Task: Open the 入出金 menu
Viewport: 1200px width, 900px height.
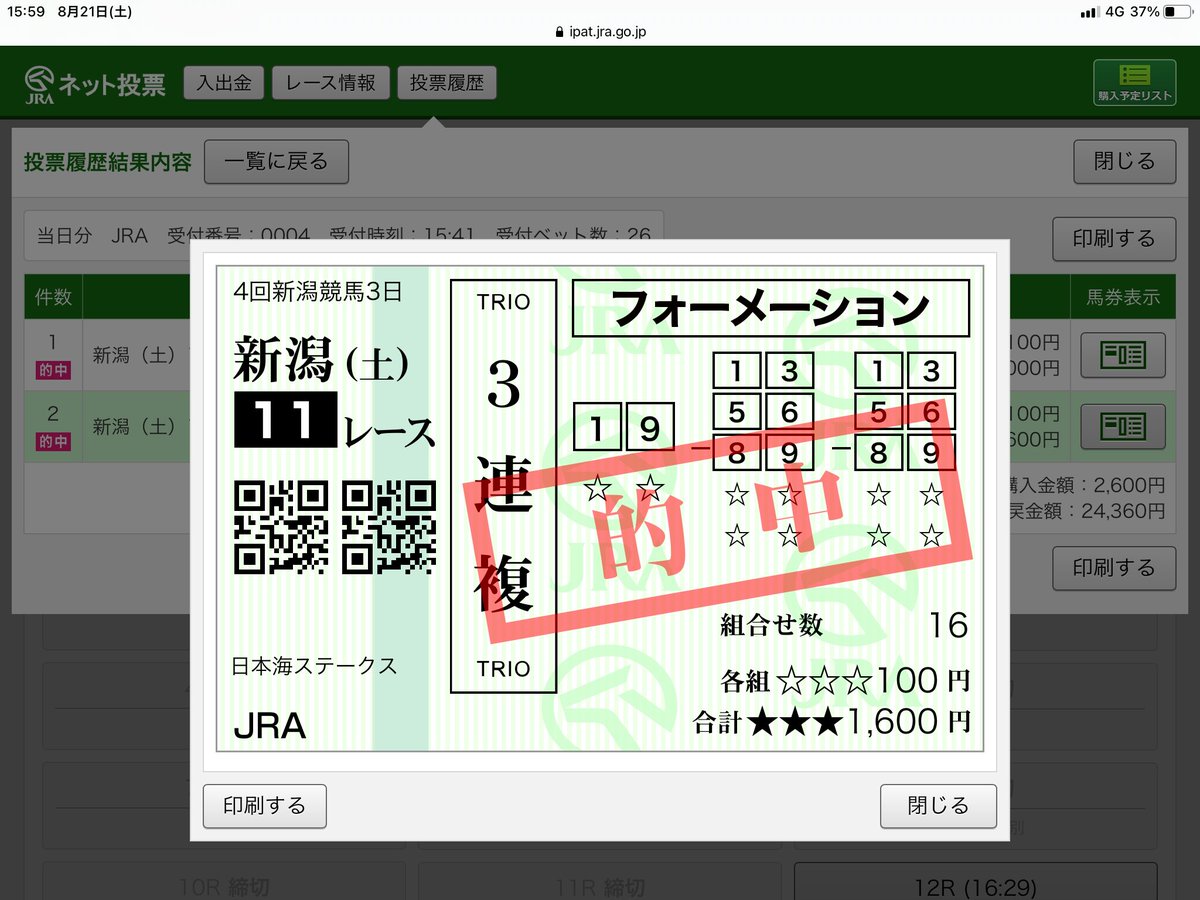Action: coord(224,83)
